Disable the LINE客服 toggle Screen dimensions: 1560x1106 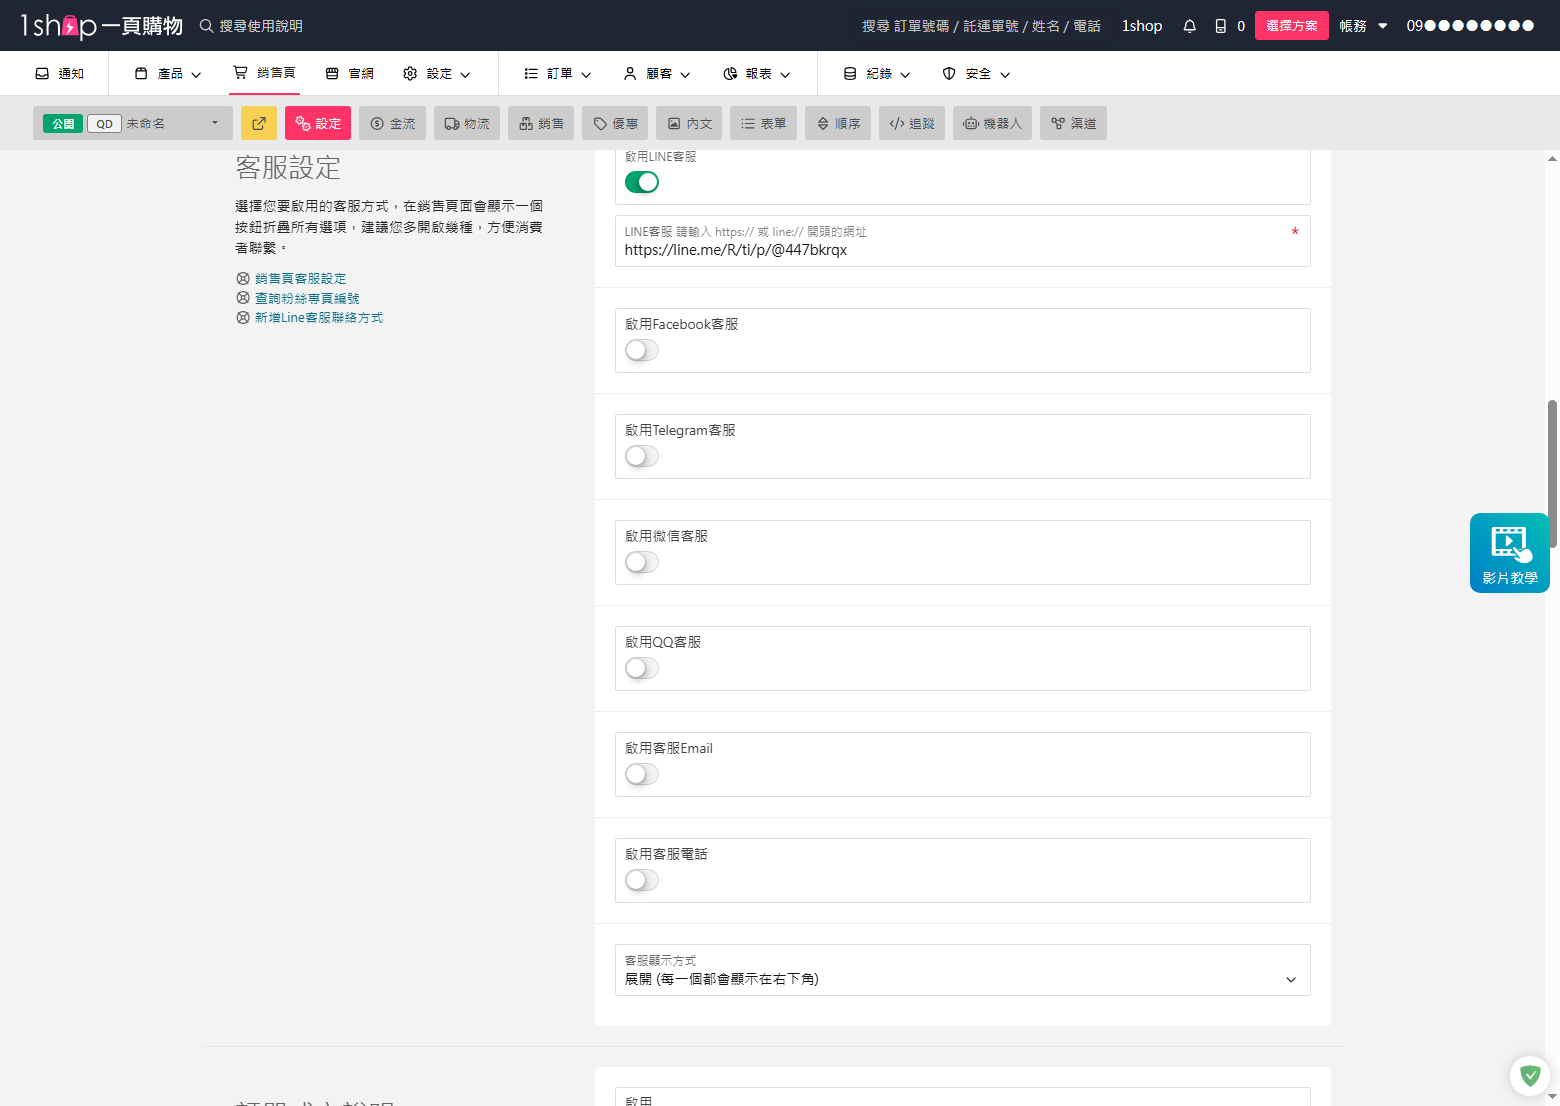[641, 182]
